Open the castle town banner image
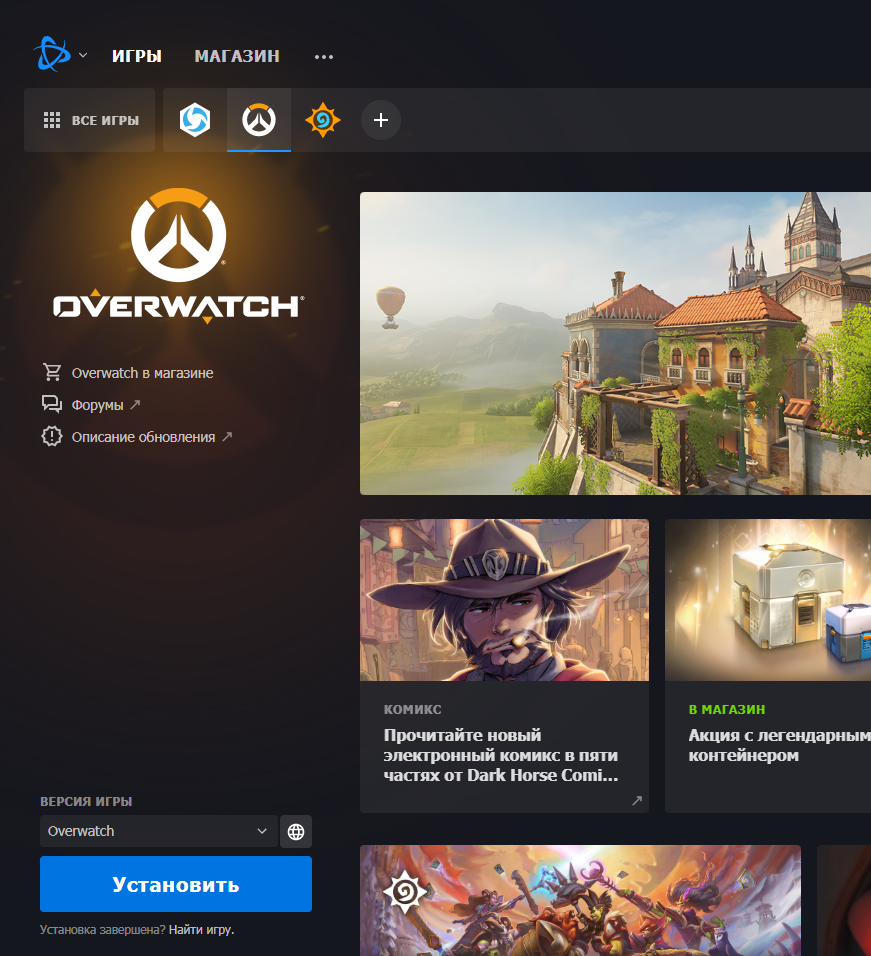Viewport: 871px width, 956px height. (616, 343)
